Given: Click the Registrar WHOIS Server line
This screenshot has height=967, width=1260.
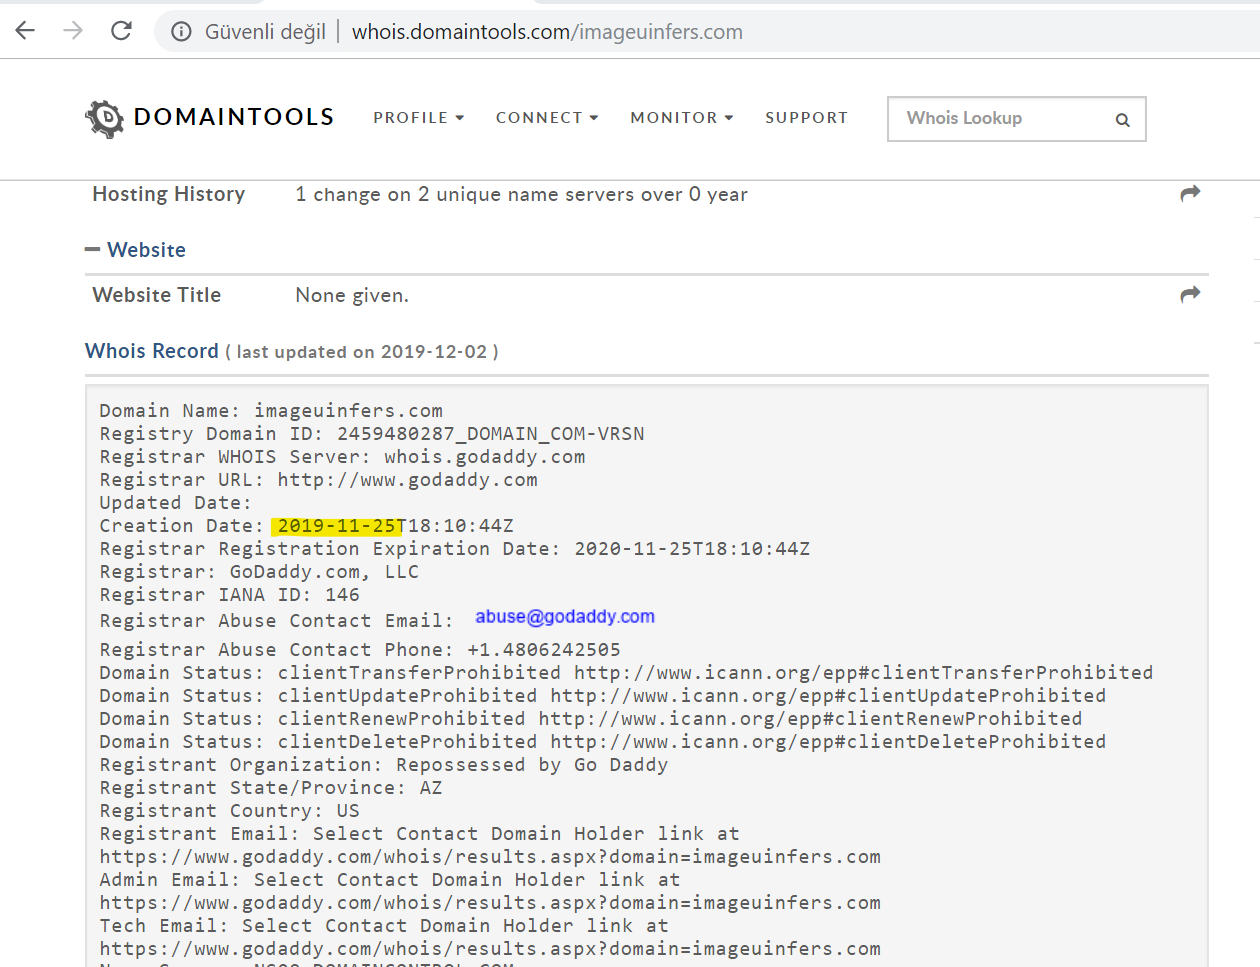Looking at the screenshot, I should (x=342, y=457).
